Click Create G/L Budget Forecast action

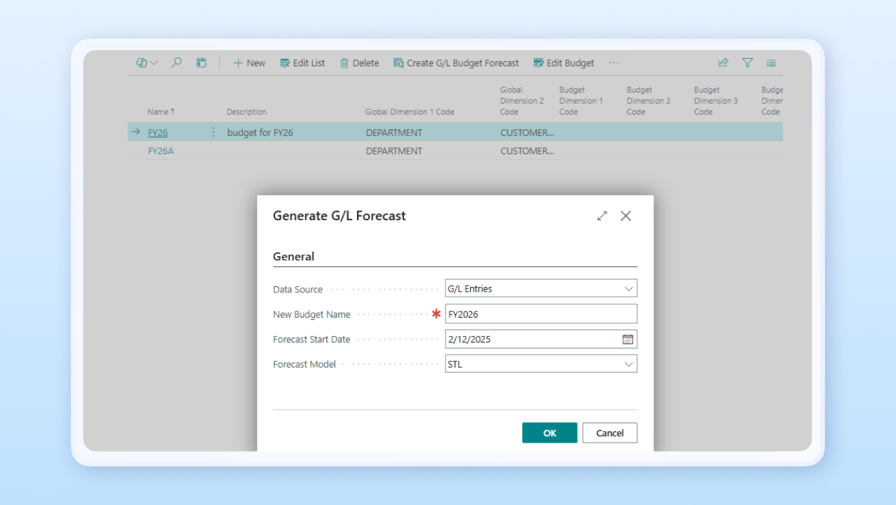pyautogui.click(x=456, y=63)
